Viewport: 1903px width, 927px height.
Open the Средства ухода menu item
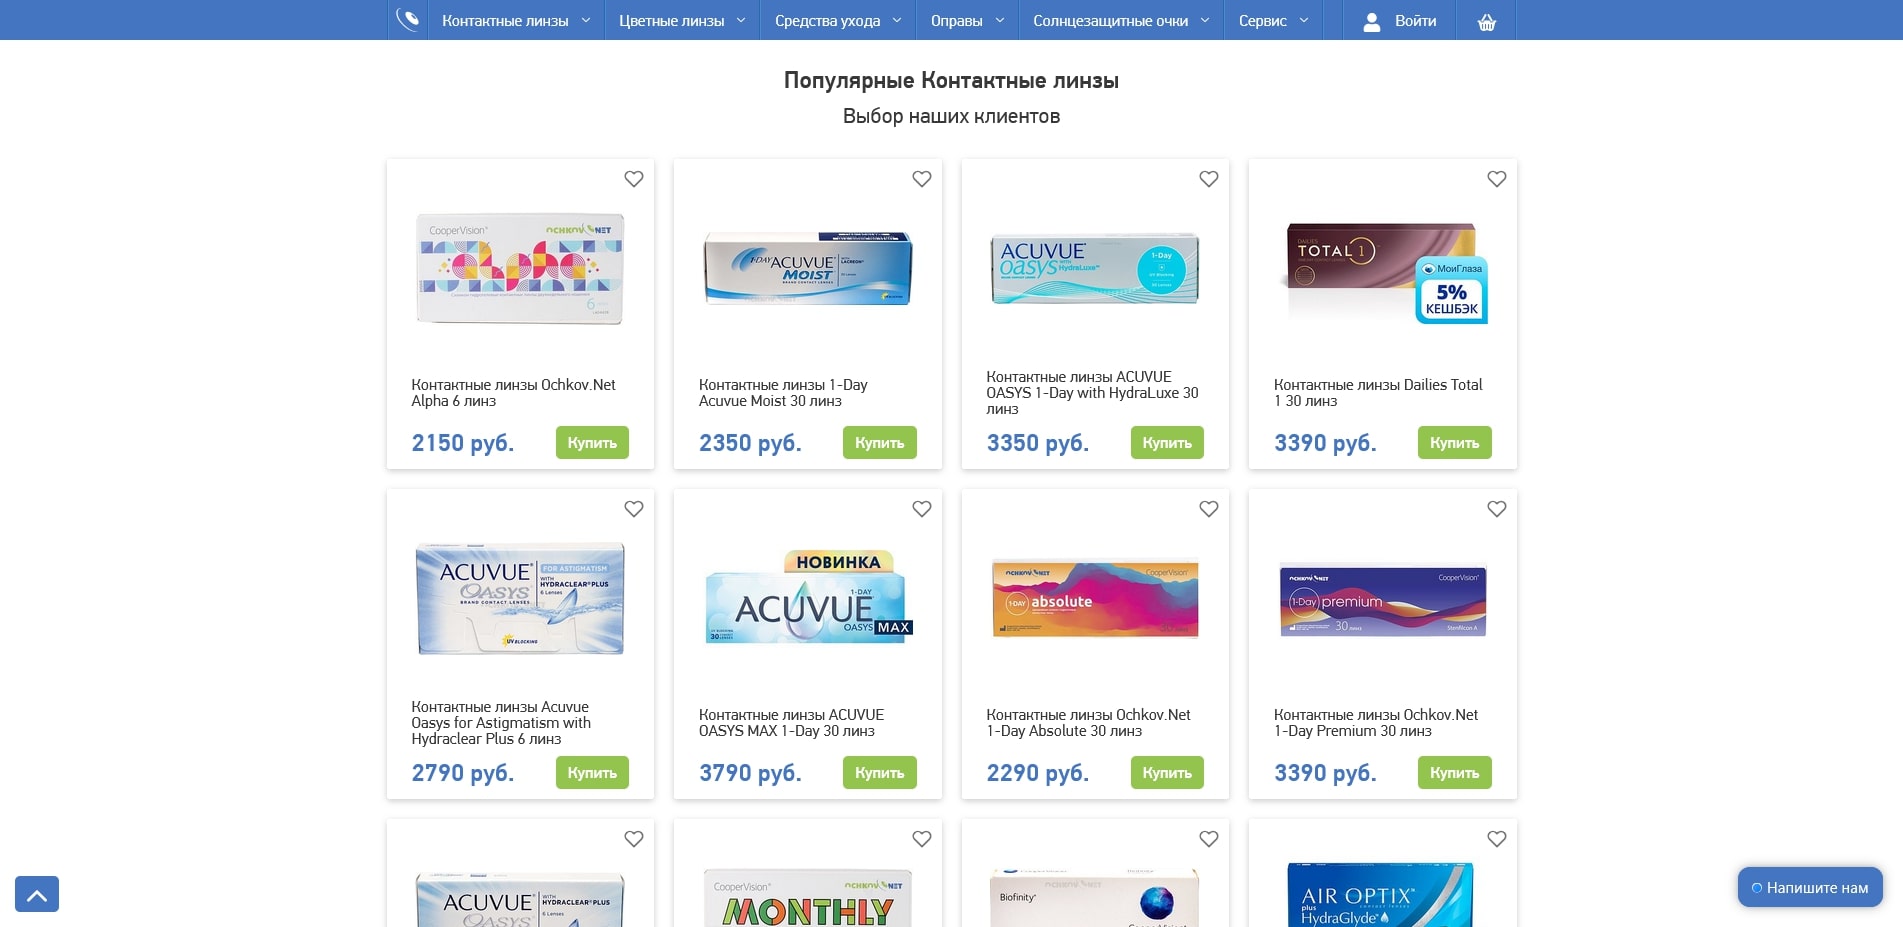838,20
